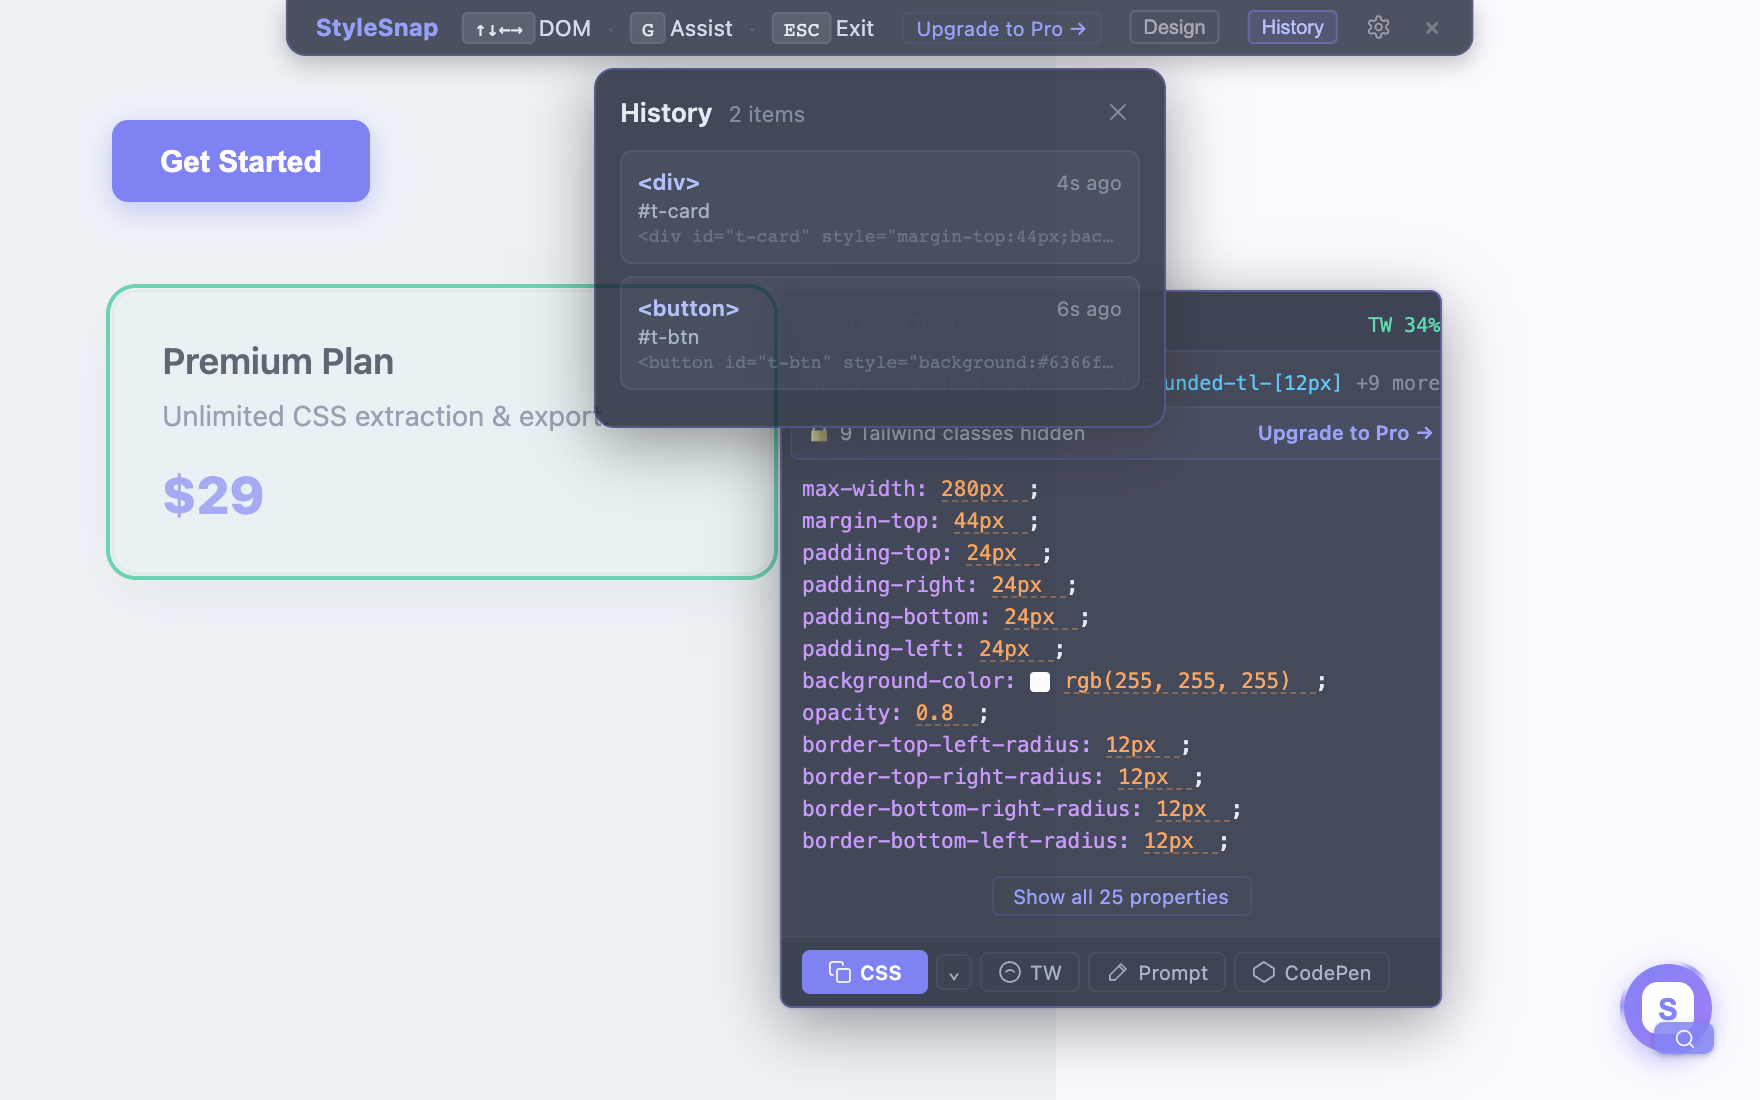Select the button #t-btn history item
This screenshot has height=1100, width=1760.
(x=880, y=333)
